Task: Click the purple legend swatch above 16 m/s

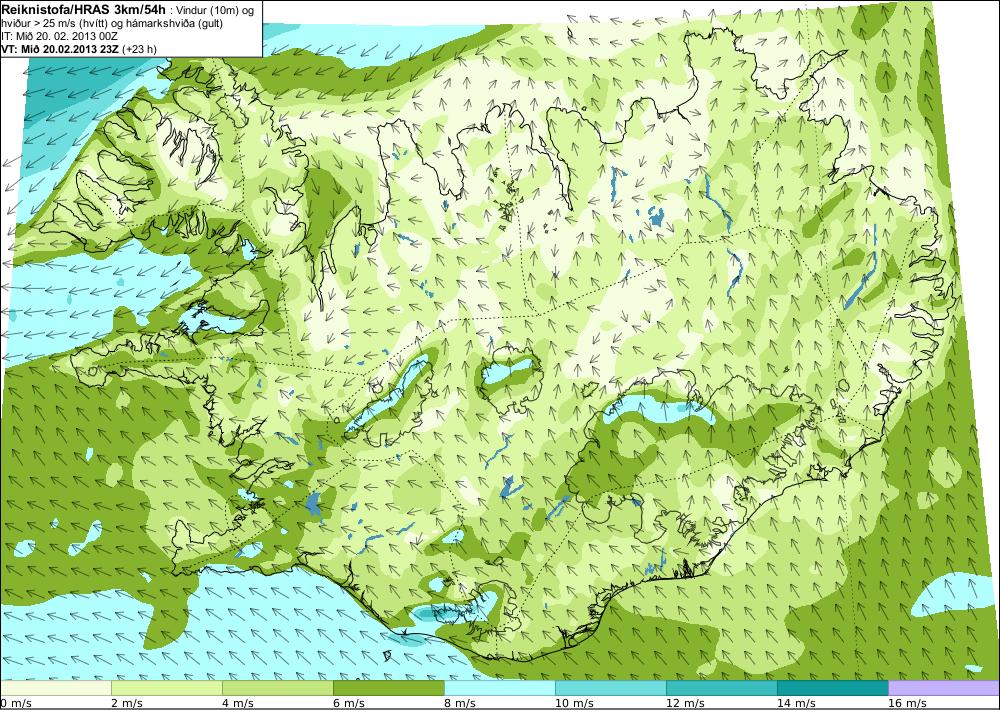Action: (944, 688)
